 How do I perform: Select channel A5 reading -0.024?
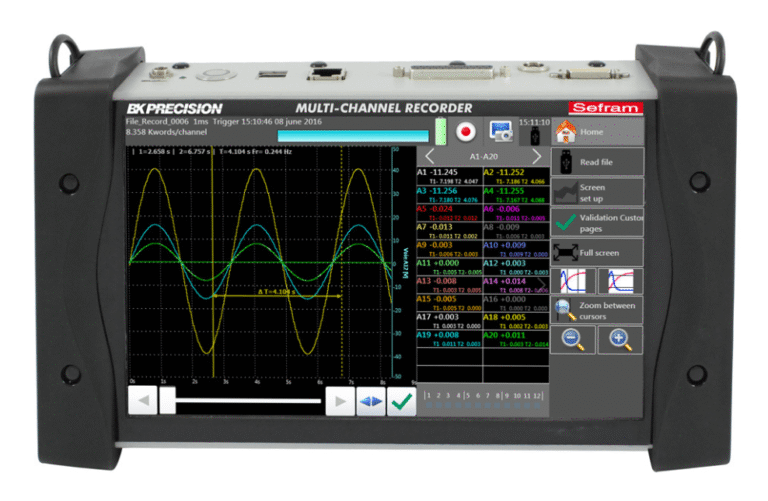click(x=449, y=213)
